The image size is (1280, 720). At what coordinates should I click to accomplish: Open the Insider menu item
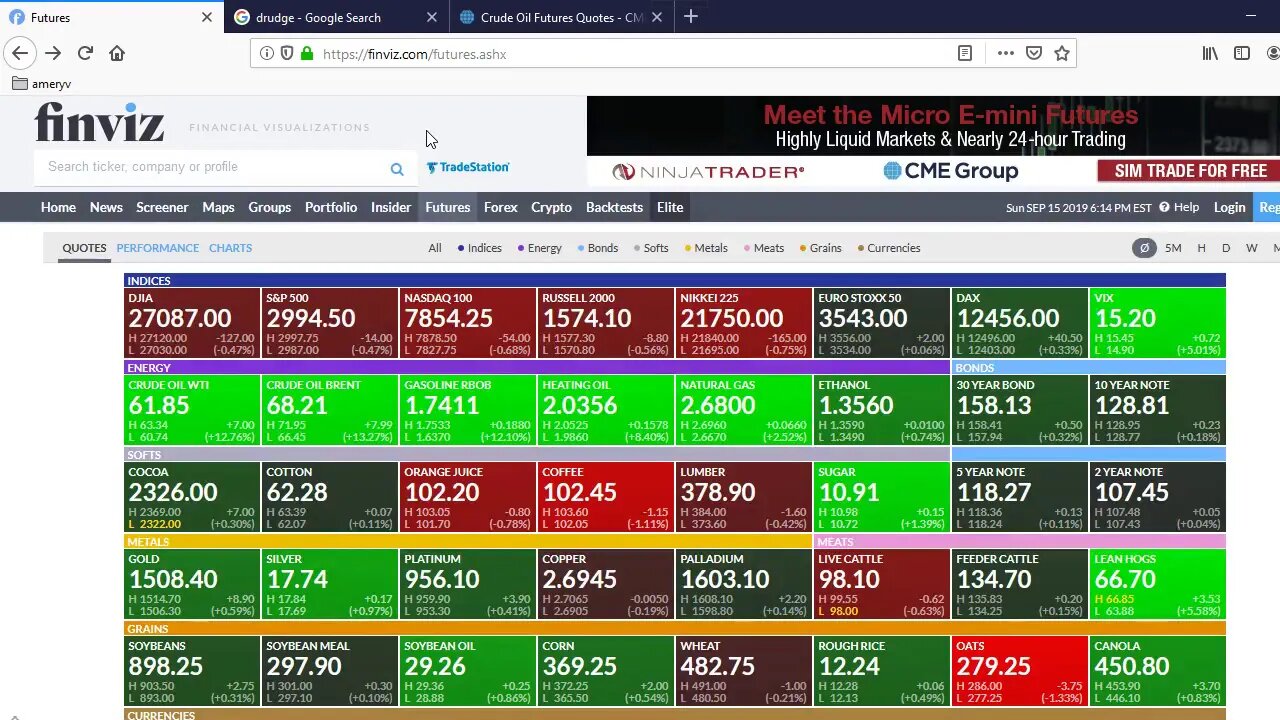(x=391, y=207)
